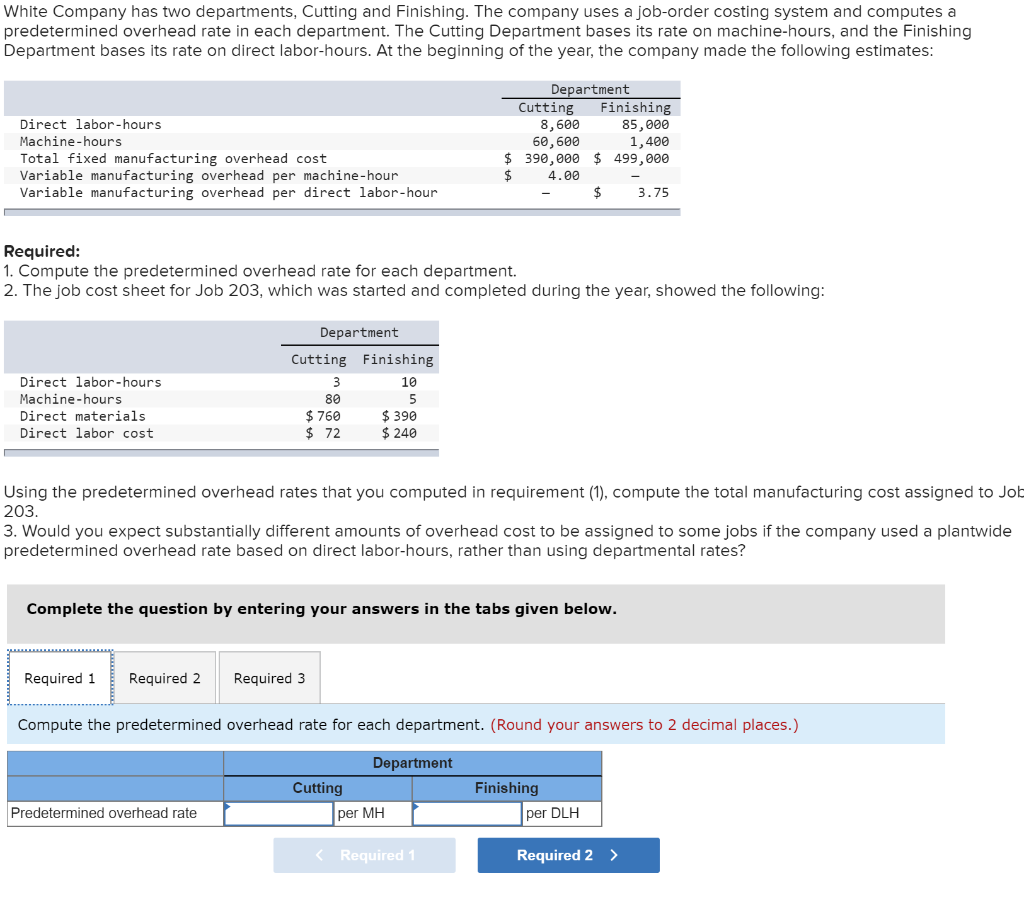Click the 'Required:' bold heading
Screen dimensions: 1024x900
click(42, 251)
